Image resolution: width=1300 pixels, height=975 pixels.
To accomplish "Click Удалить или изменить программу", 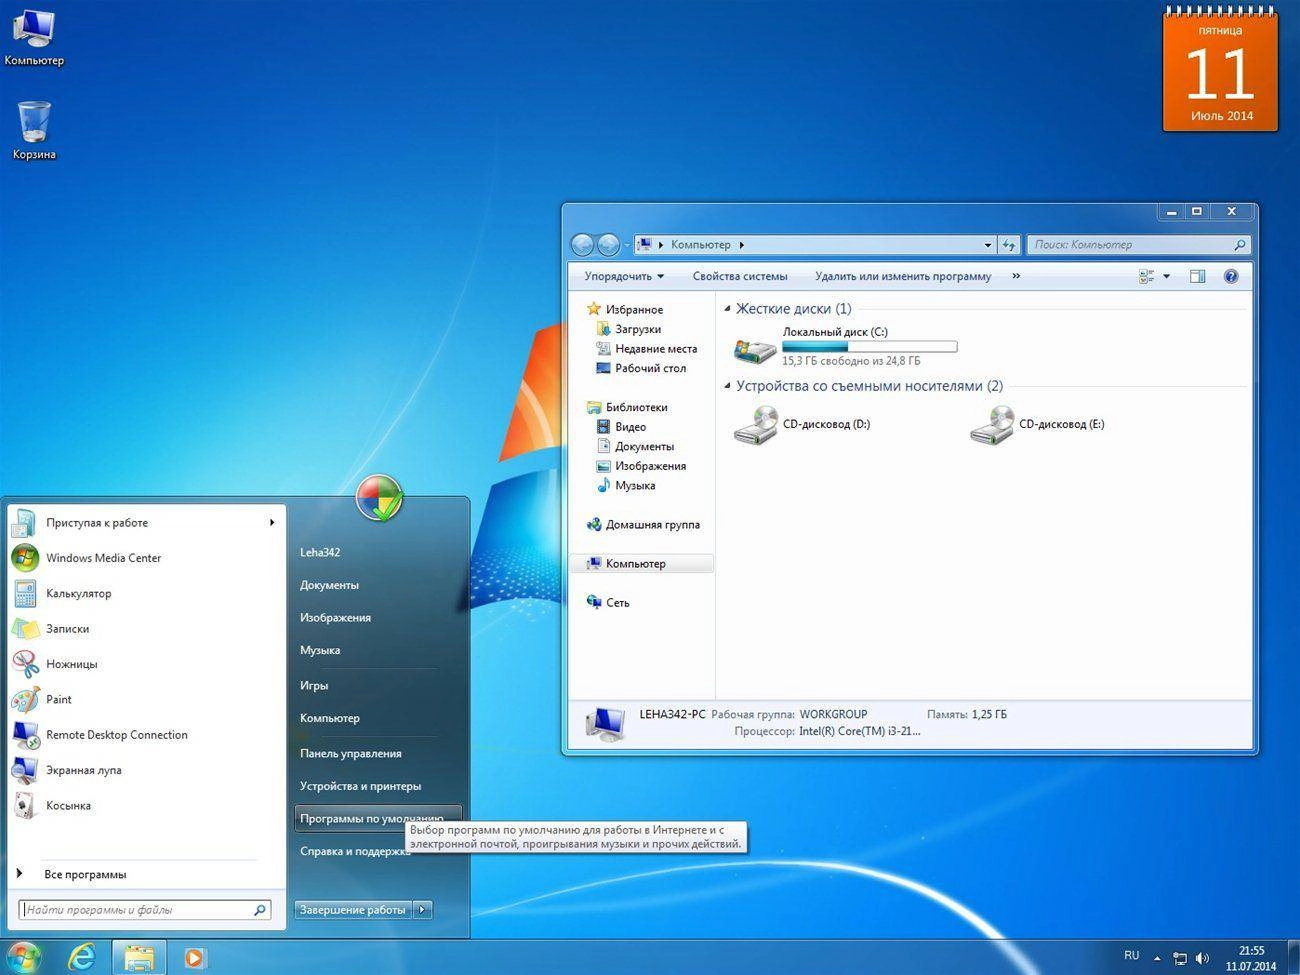I will tap(903, 276).
